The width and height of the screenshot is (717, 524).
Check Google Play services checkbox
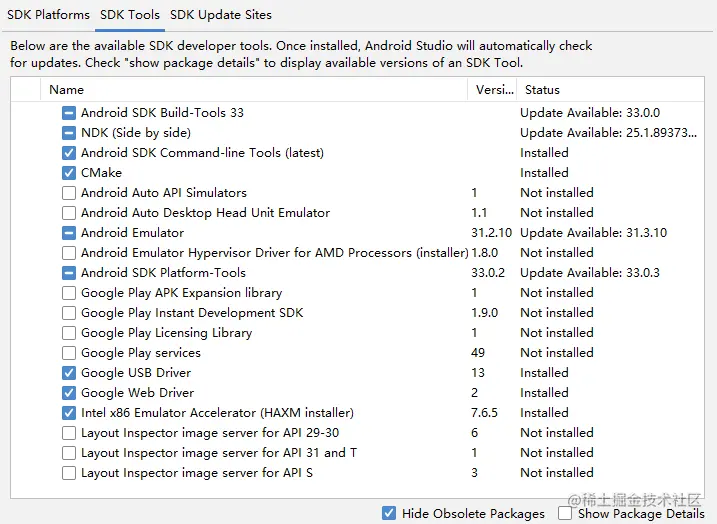click(69, 353)
